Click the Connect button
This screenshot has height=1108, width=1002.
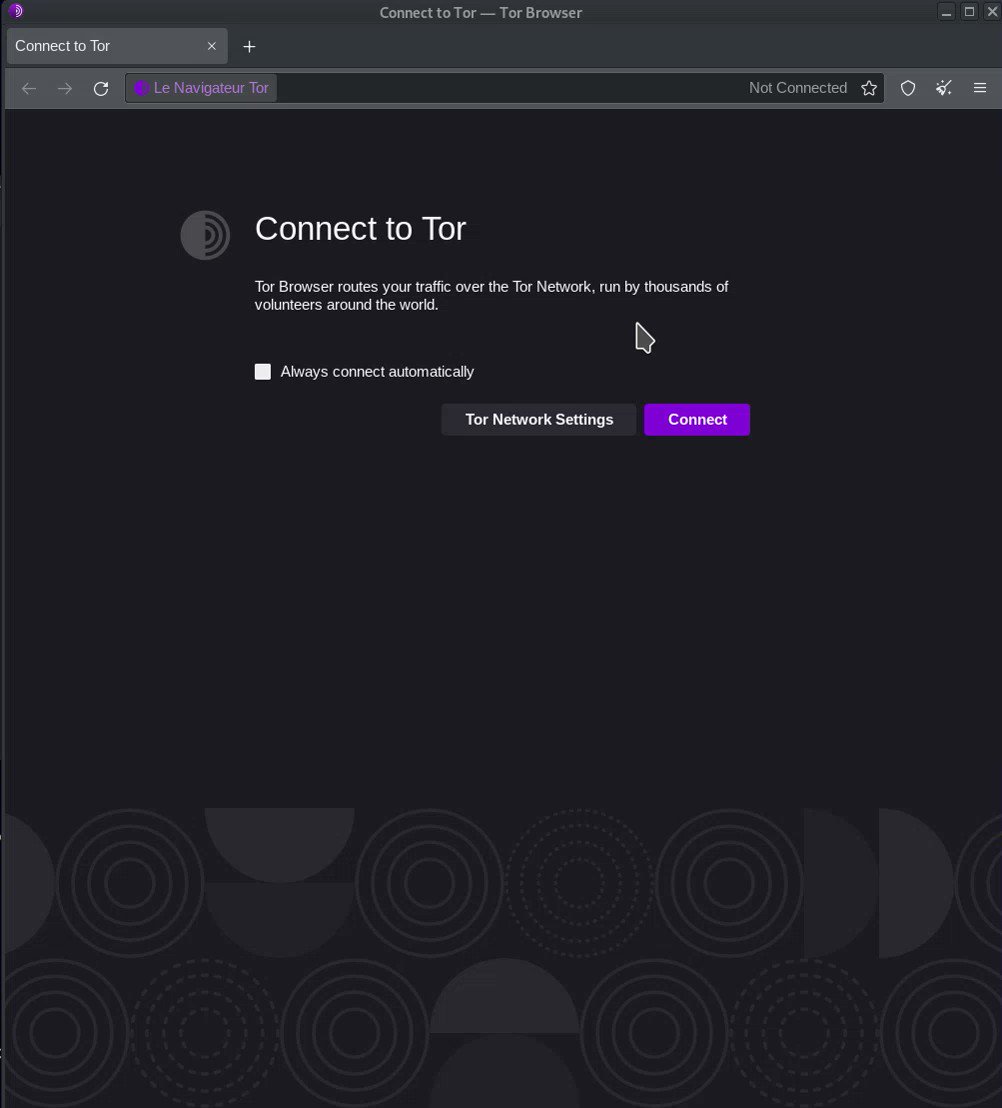[x=697, y=420]
